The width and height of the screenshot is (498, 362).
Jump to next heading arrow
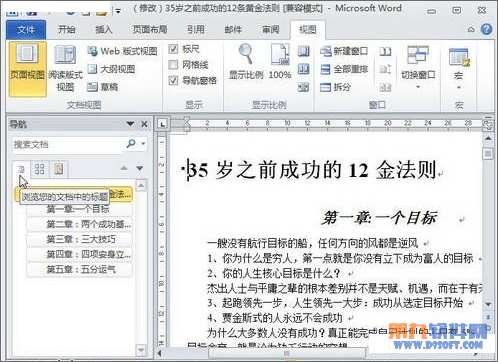pos(140,168)
